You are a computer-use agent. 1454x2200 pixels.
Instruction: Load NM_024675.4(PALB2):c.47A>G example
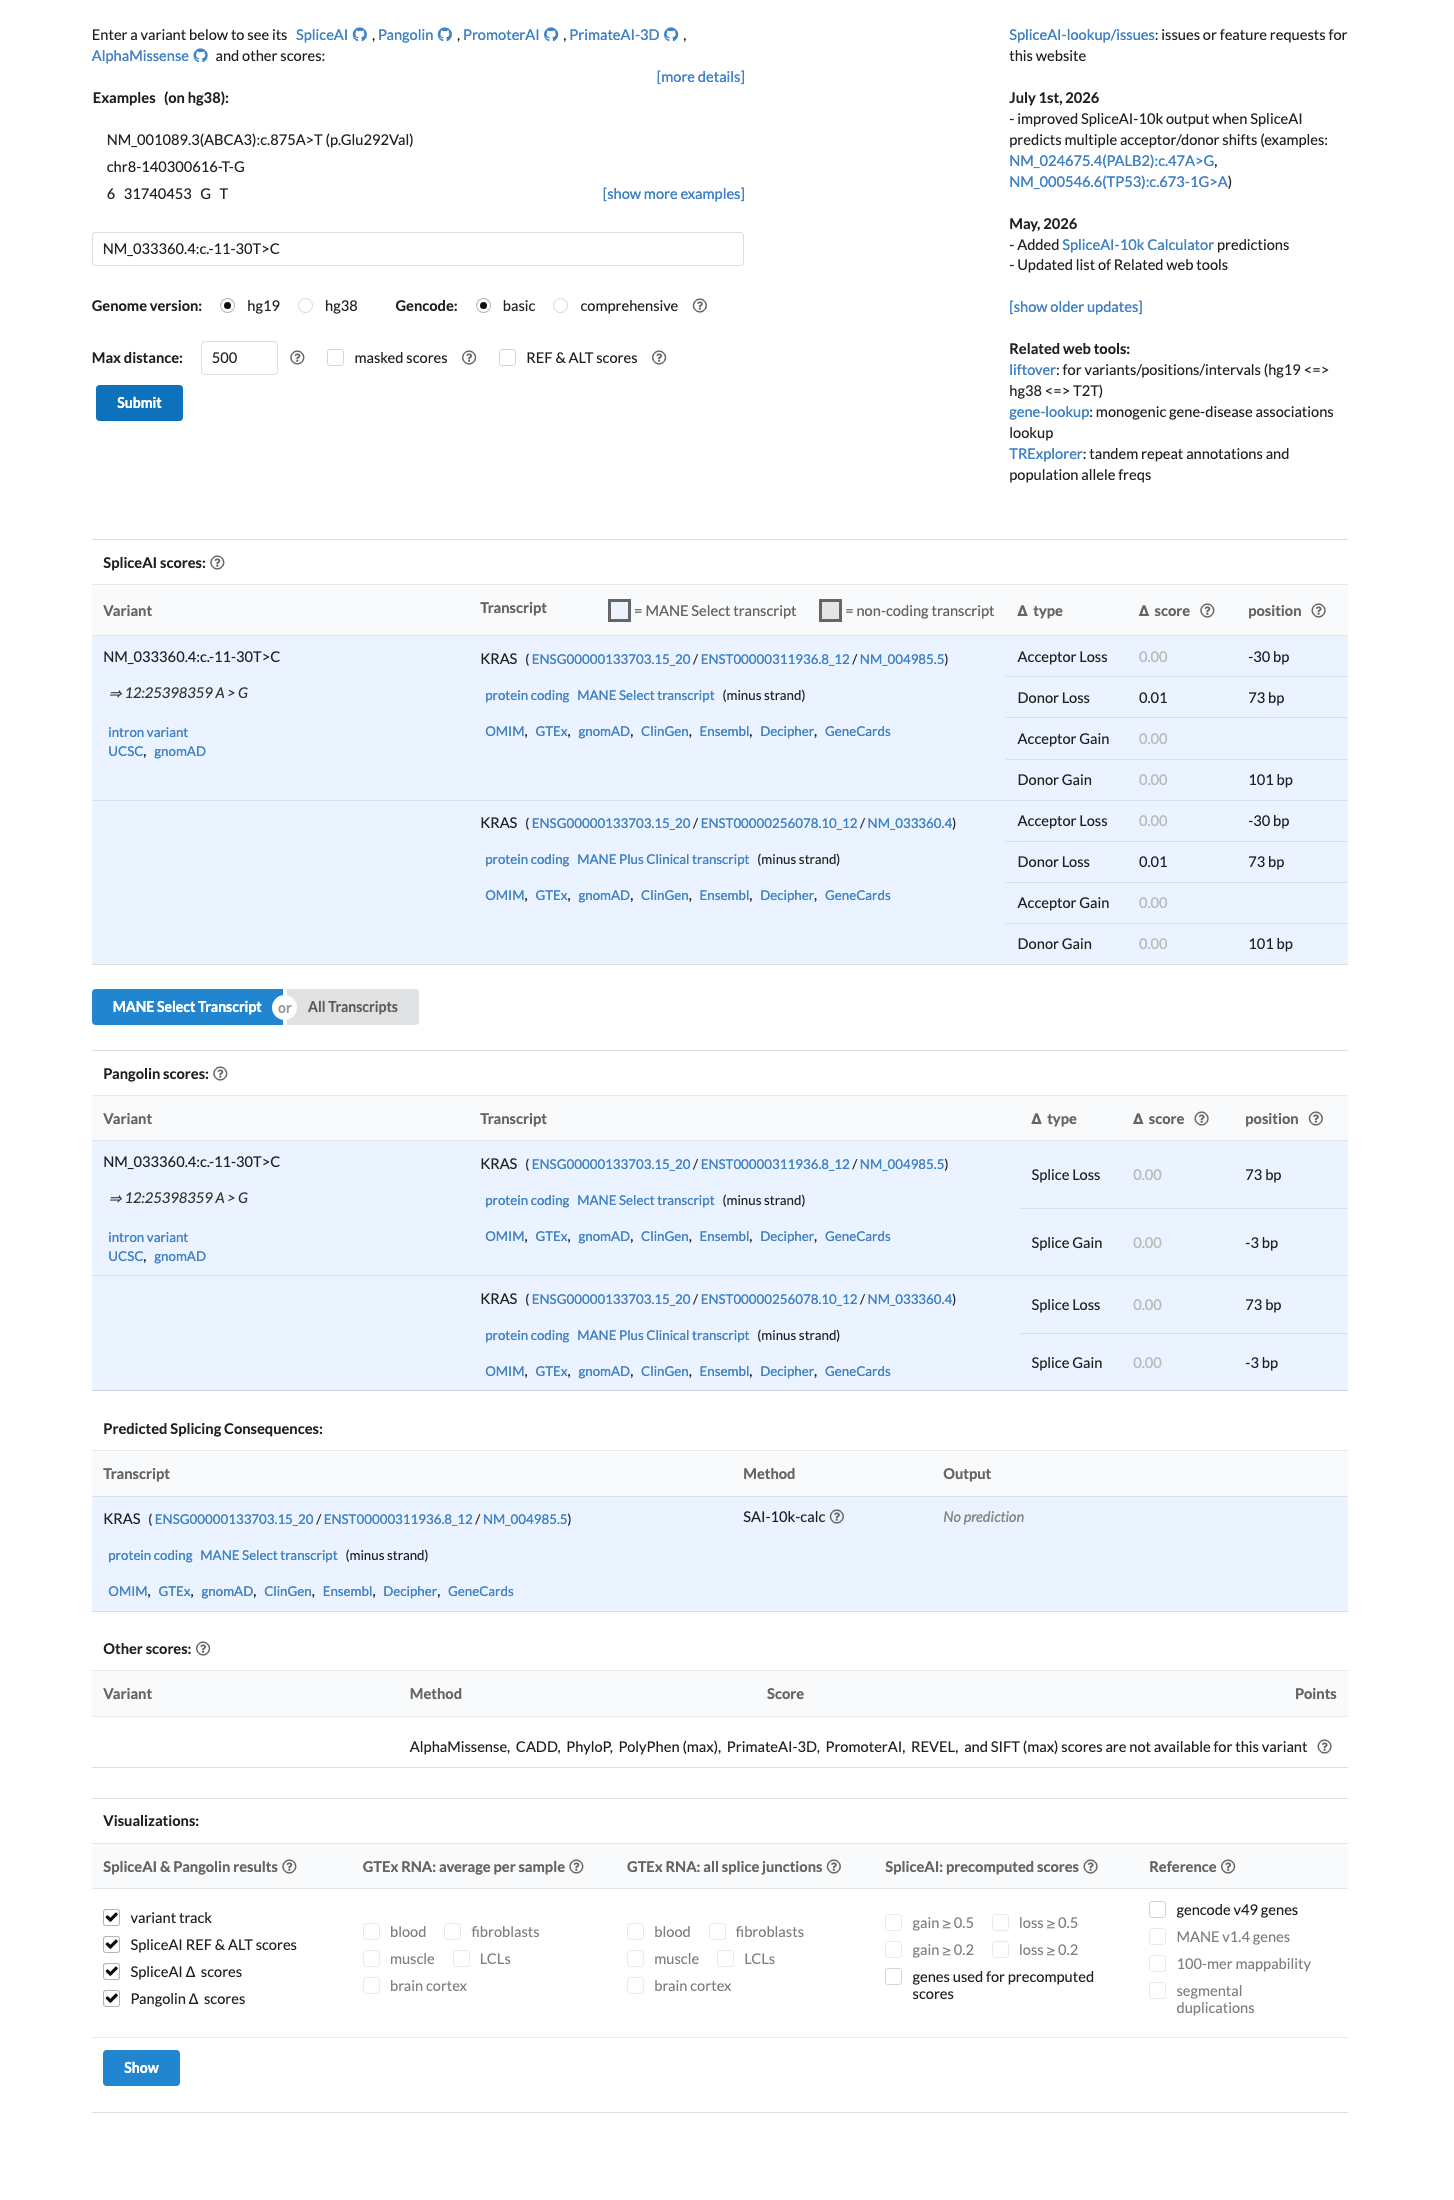point(1111,161)
